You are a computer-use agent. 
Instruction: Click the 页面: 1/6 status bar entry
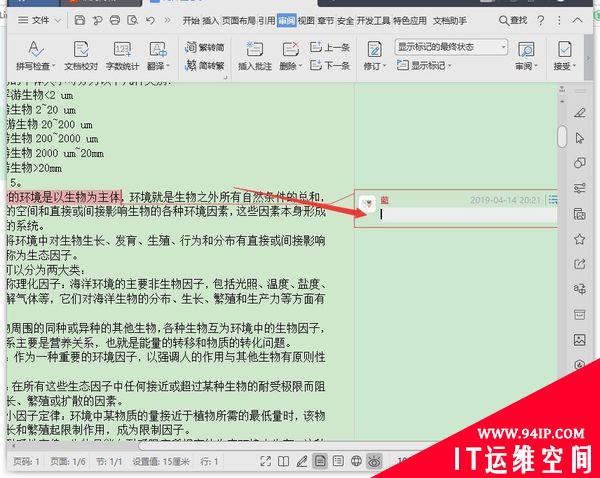(68, 462)
